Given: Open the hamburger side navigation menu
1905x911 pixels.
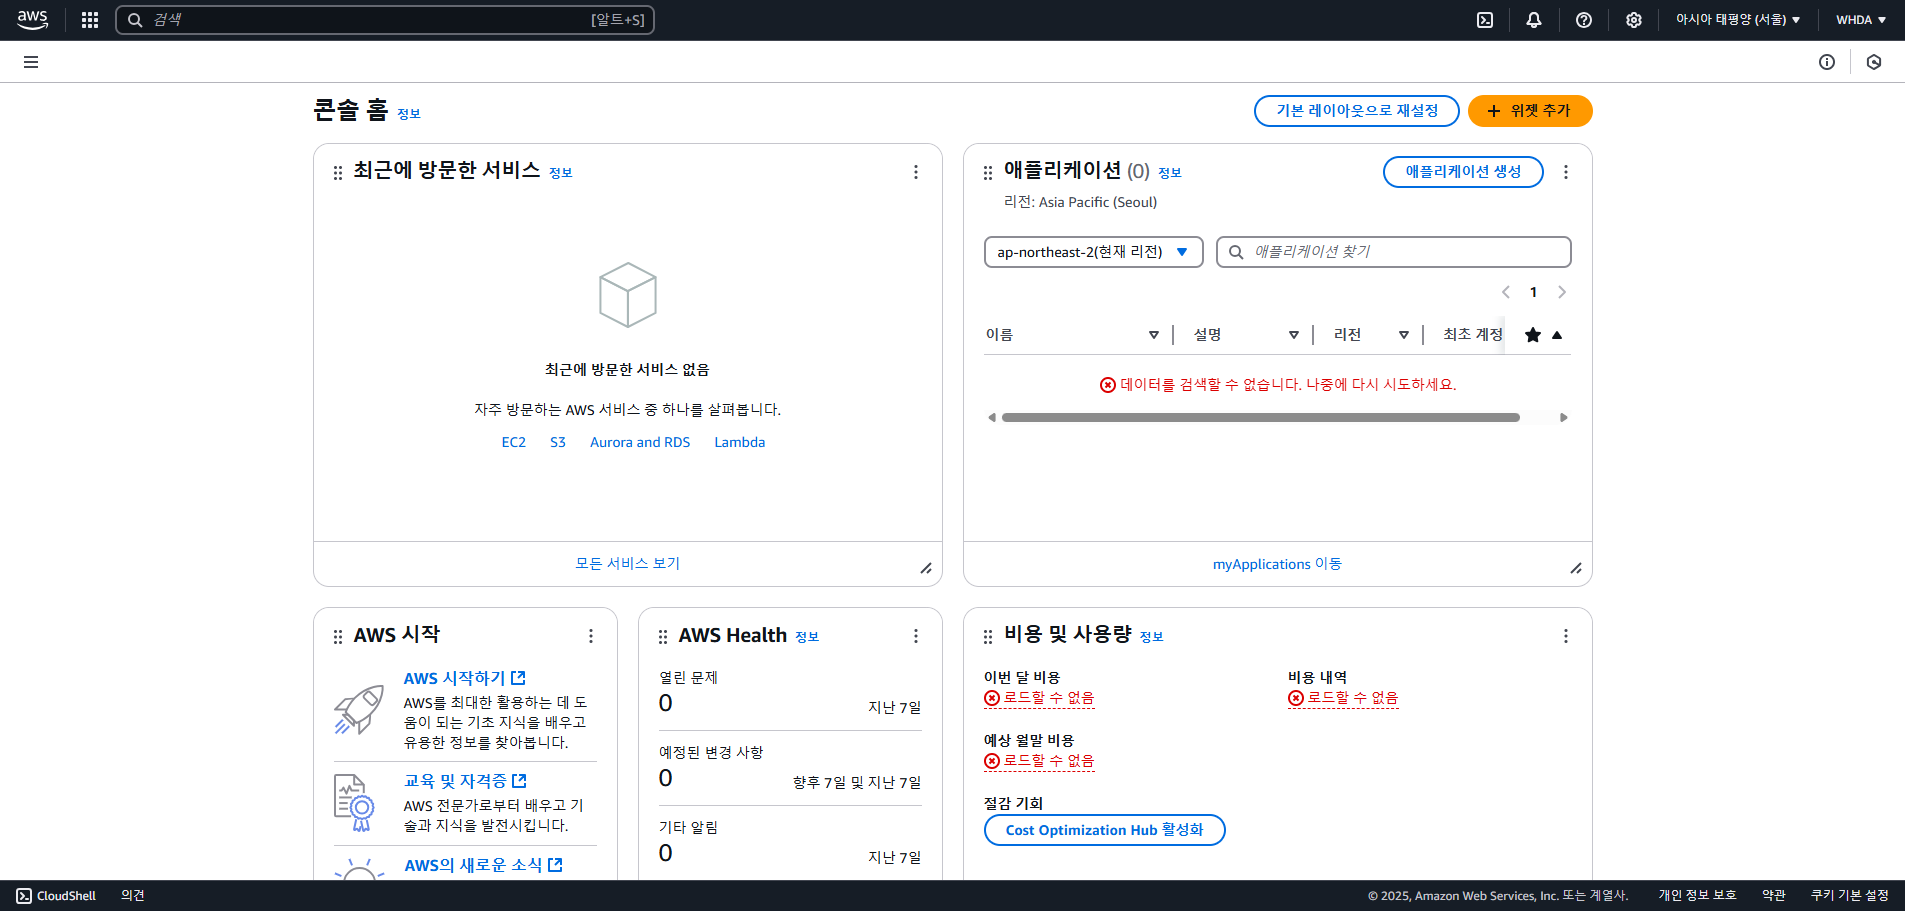Looking at the screenshot, I should [31, 62].
